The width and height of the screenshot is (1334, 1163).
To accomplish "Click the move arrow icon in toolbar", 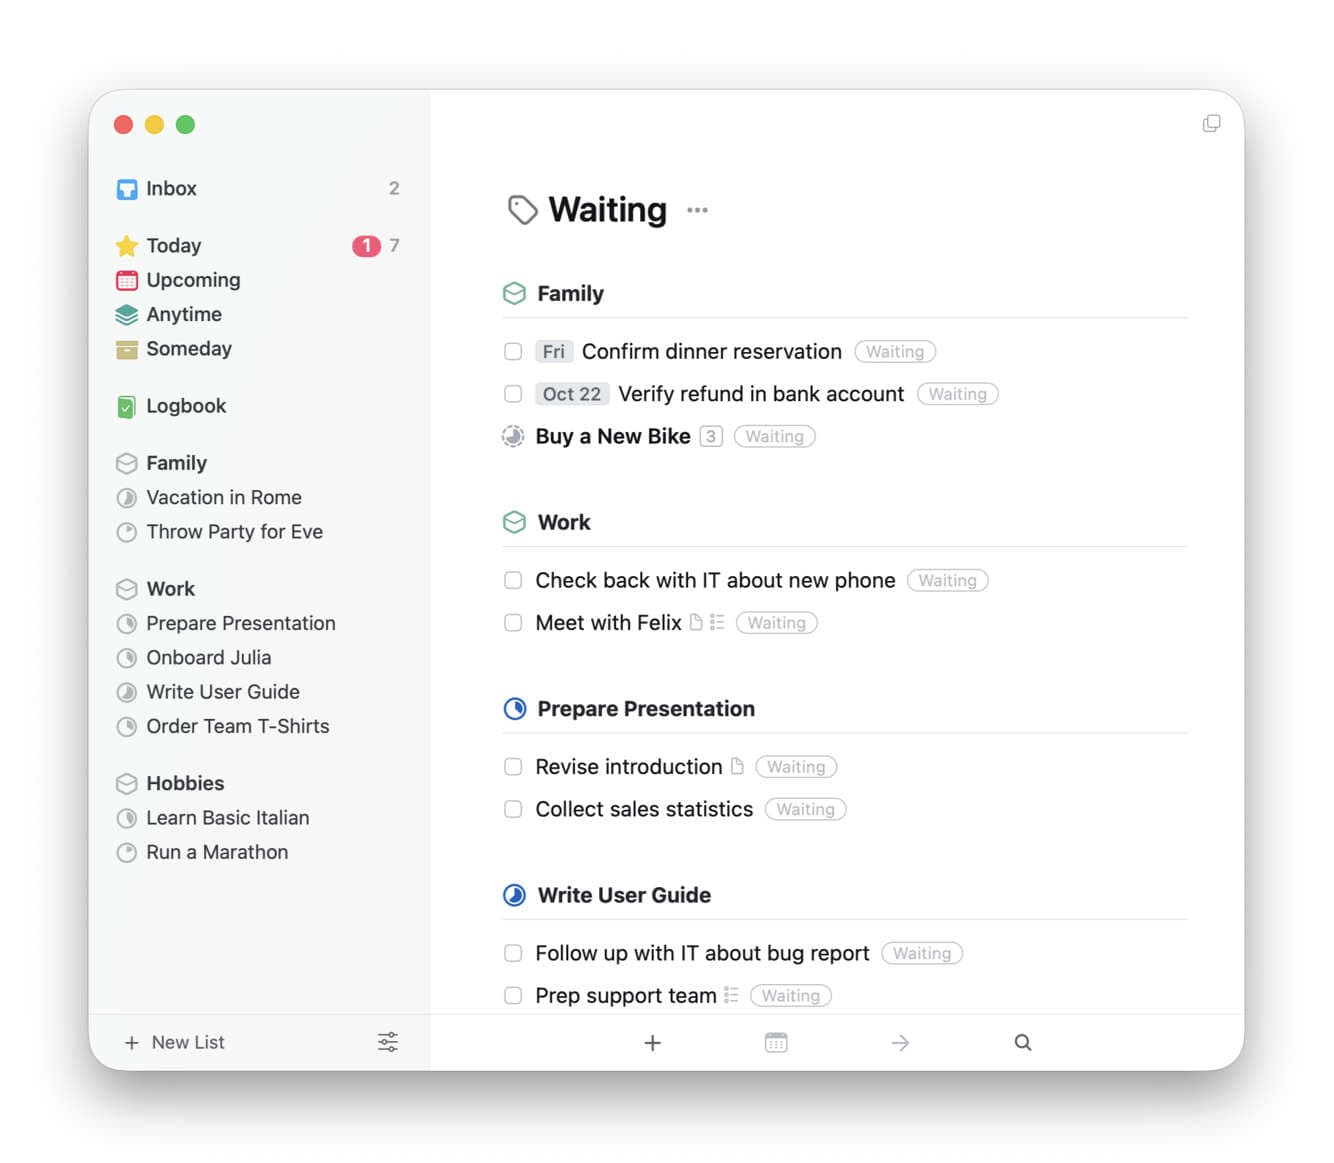I will 900,1042.
